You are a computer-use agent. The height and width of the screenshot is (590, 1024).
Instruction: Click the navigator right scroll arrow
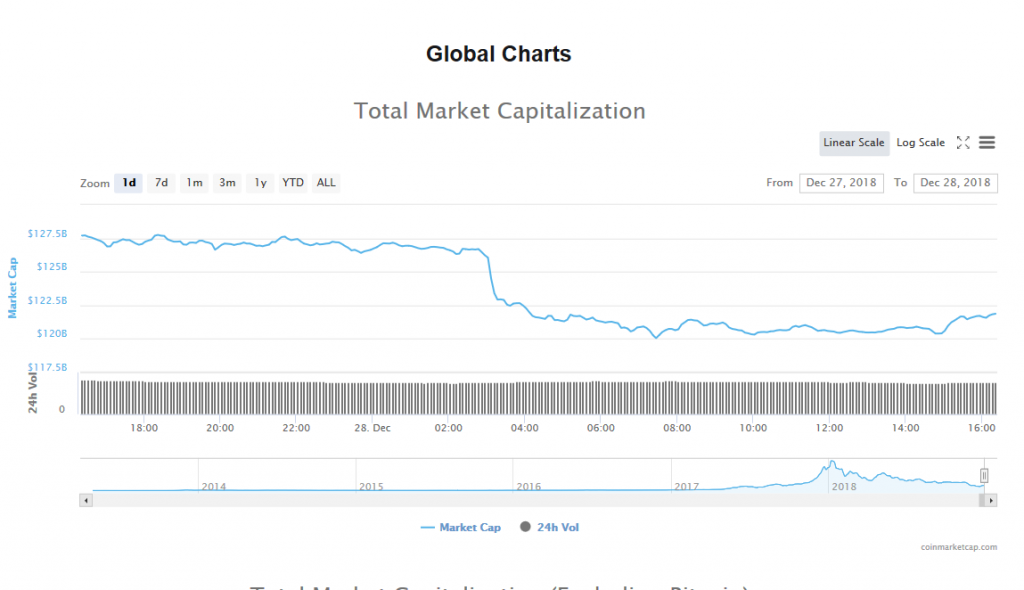991,499
